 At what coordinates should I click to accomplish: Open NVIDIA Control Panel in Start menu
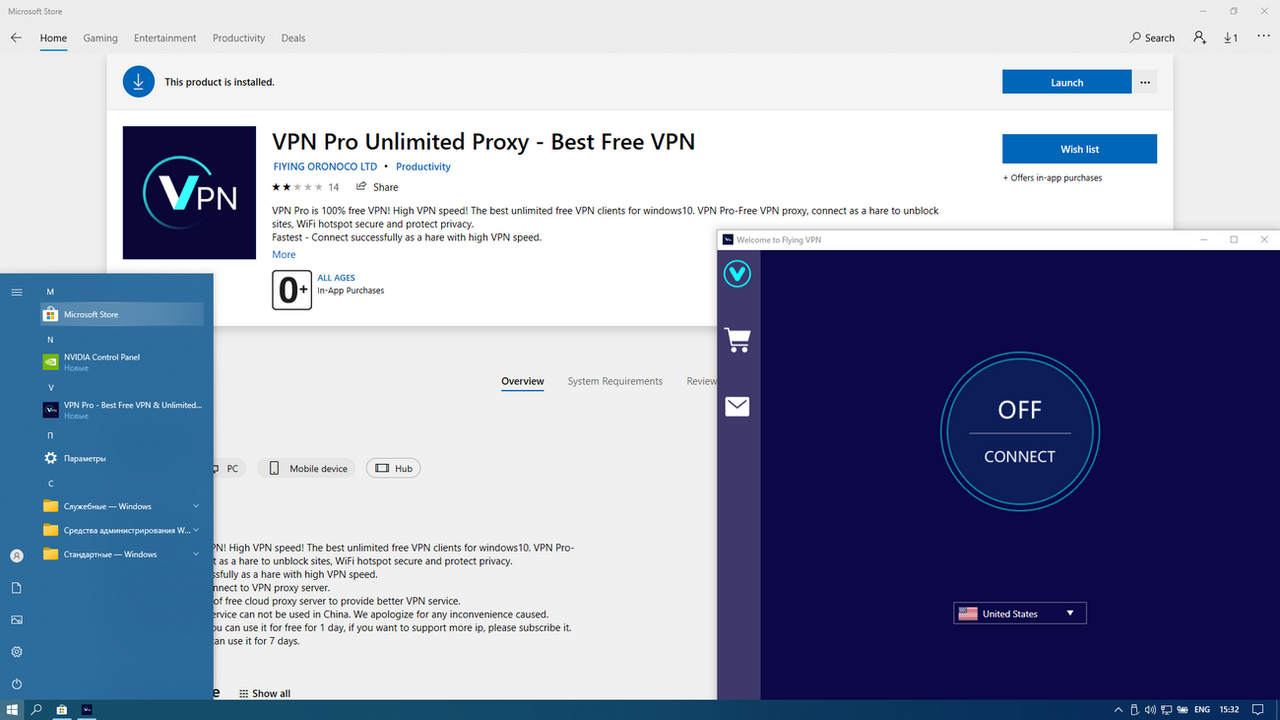tap(122, 361)
